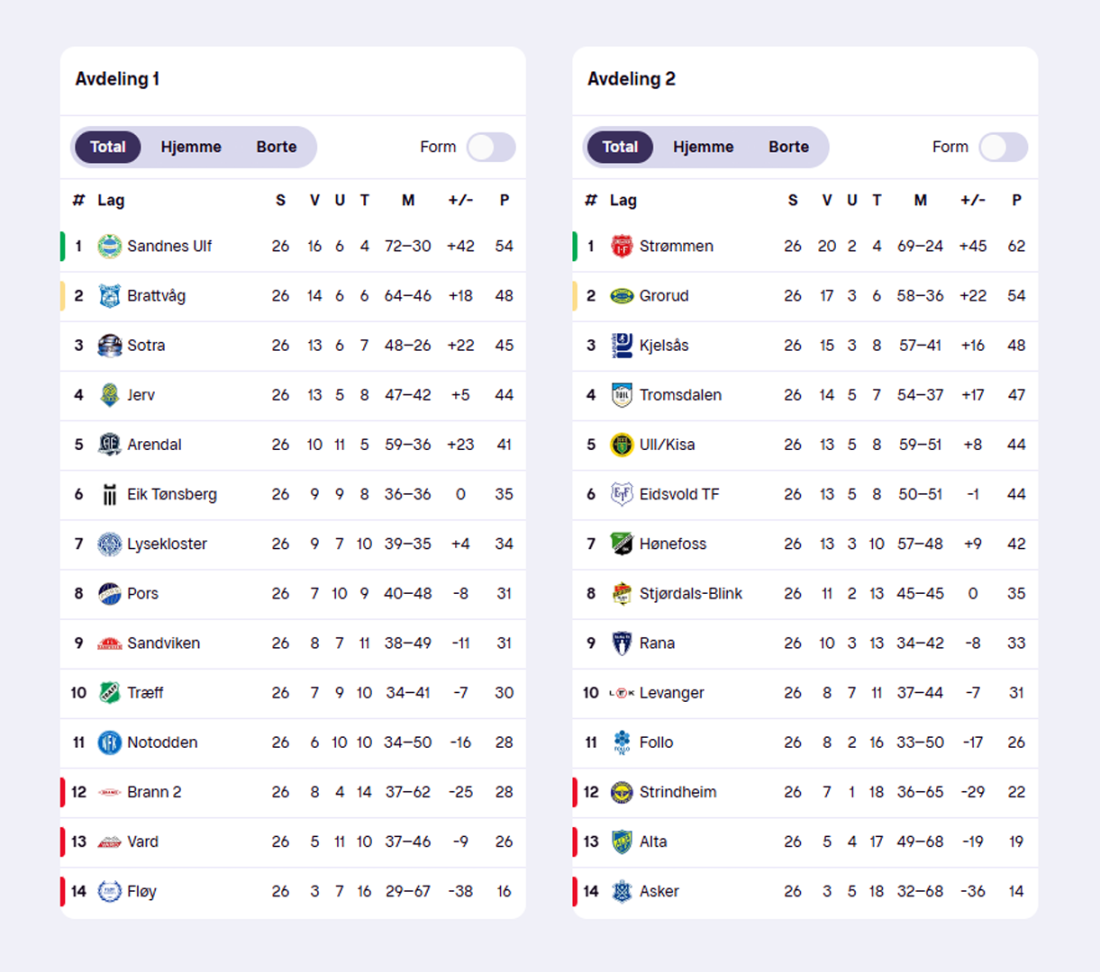The width and height of the screenshot is (1100, 972).
Task: Click the Tromsdalen club badge
Action: 622,395
